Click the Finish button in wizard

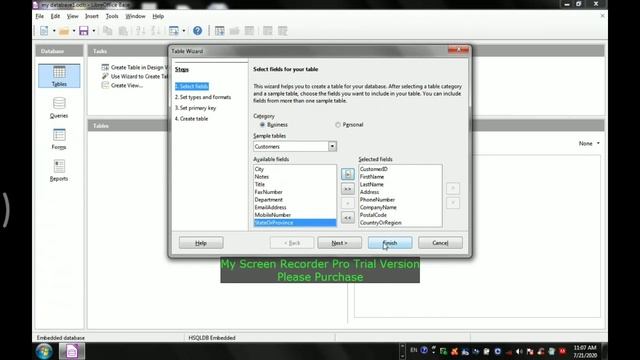point(390,243)
